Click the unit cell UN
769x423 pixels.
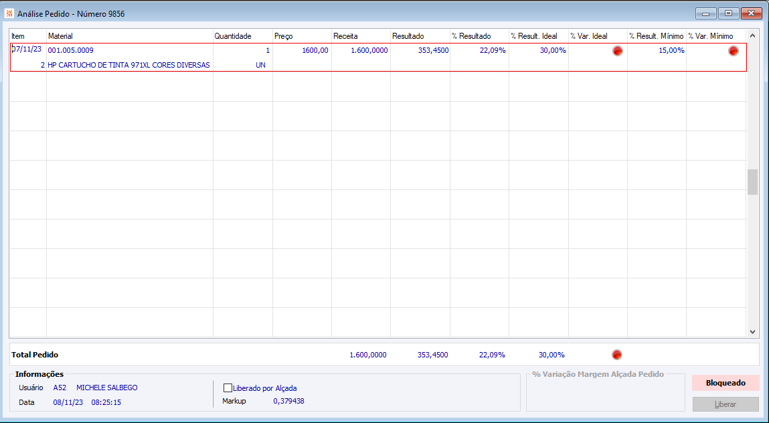(x=260, y=65)
